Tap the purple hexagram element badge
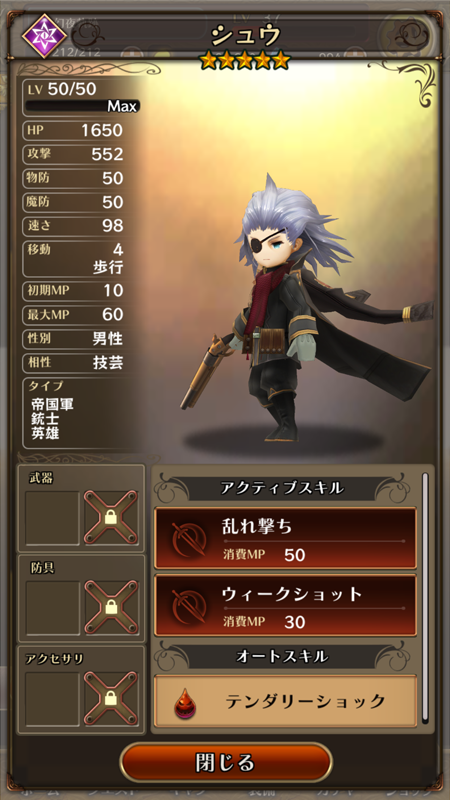The height and width of the screenshot is (800, 450). (44, 36)
